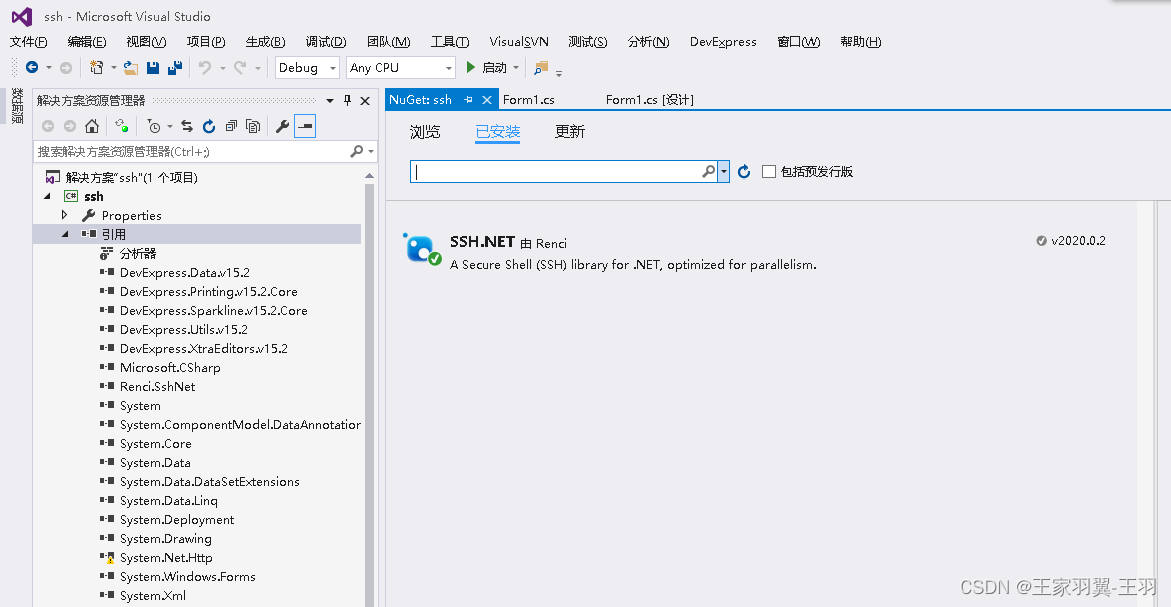Click the Refresh icon in Solution Explorer toolbar
The height and width of the screenshot is (607, 1171).
209,126
